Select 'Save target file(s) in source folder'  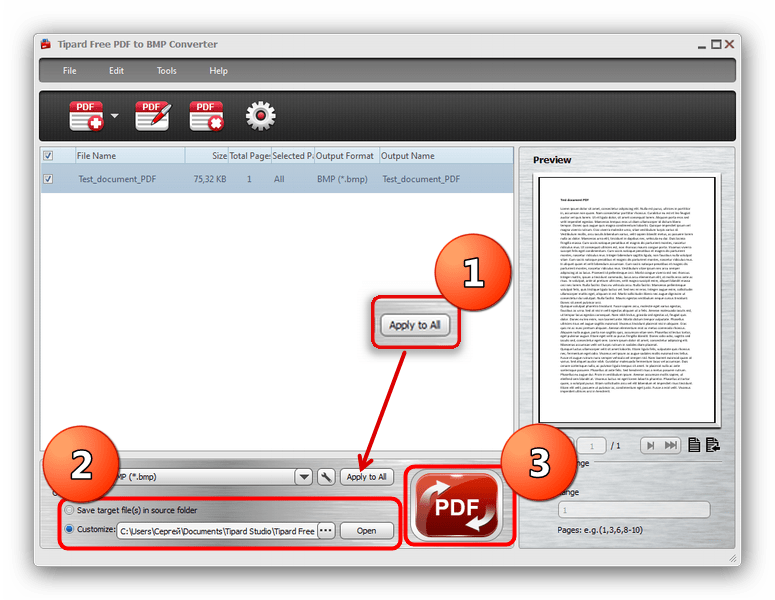tap(69, 510)
